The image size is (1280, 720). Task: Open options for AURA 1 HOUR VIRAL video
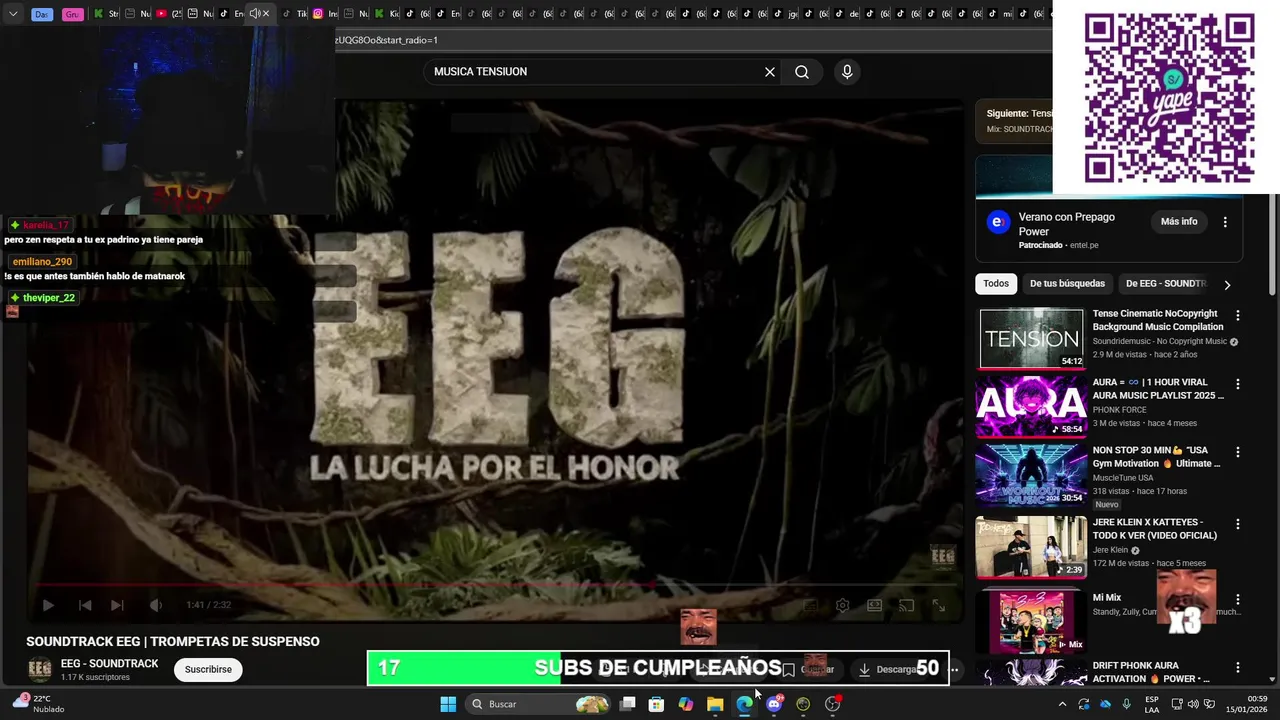click(x=1237, y=384)
